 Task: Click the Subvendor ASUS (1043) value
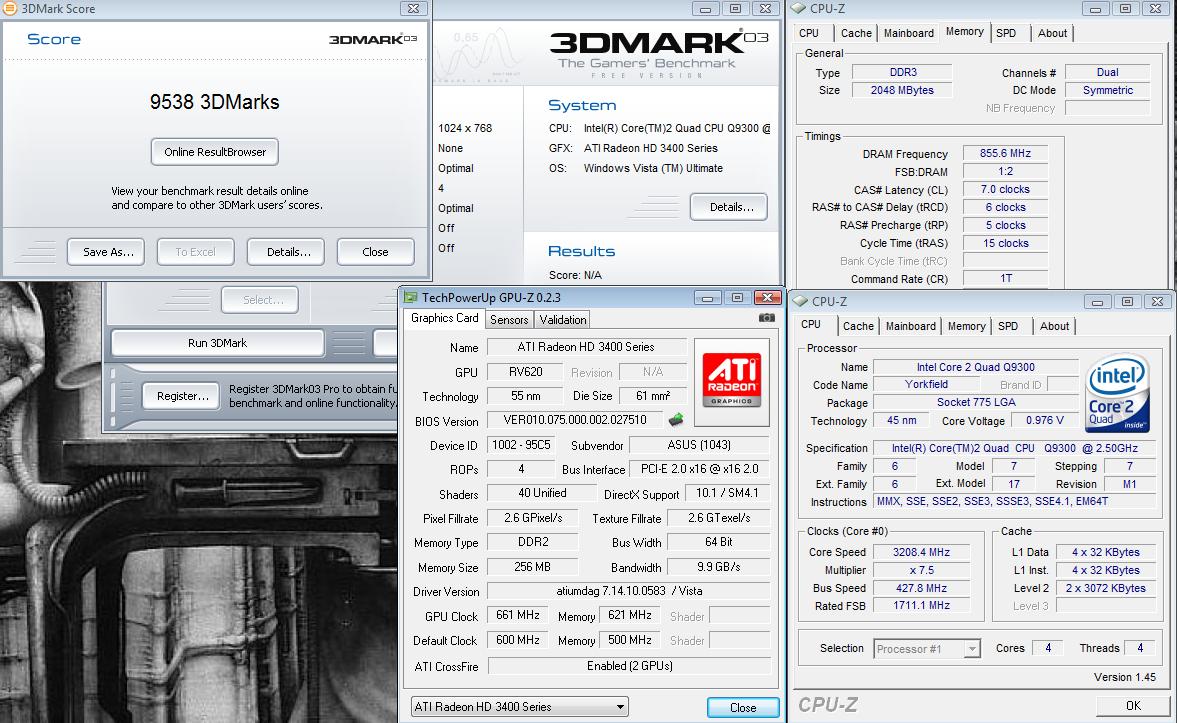tap(699, 444)
